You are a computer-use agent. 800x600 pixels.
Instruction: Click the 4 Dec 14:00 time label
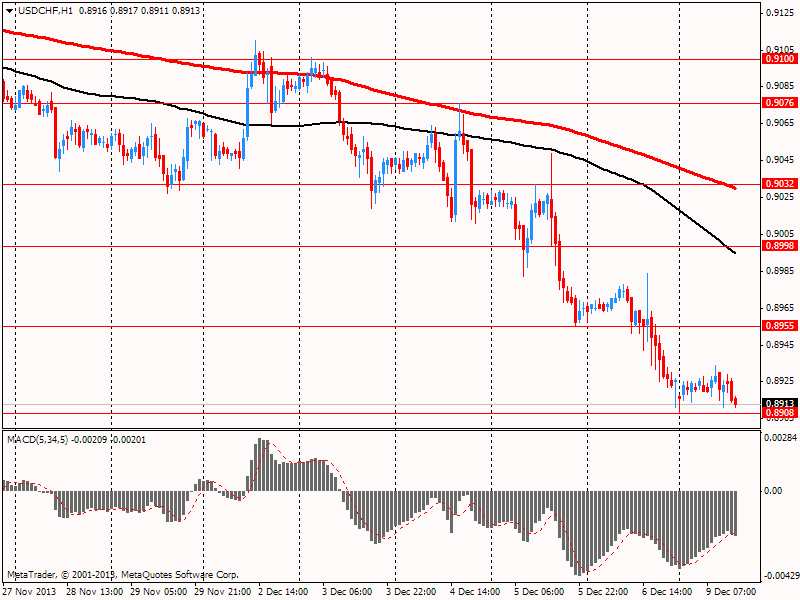pyautogui.click(x=476, y=592)
